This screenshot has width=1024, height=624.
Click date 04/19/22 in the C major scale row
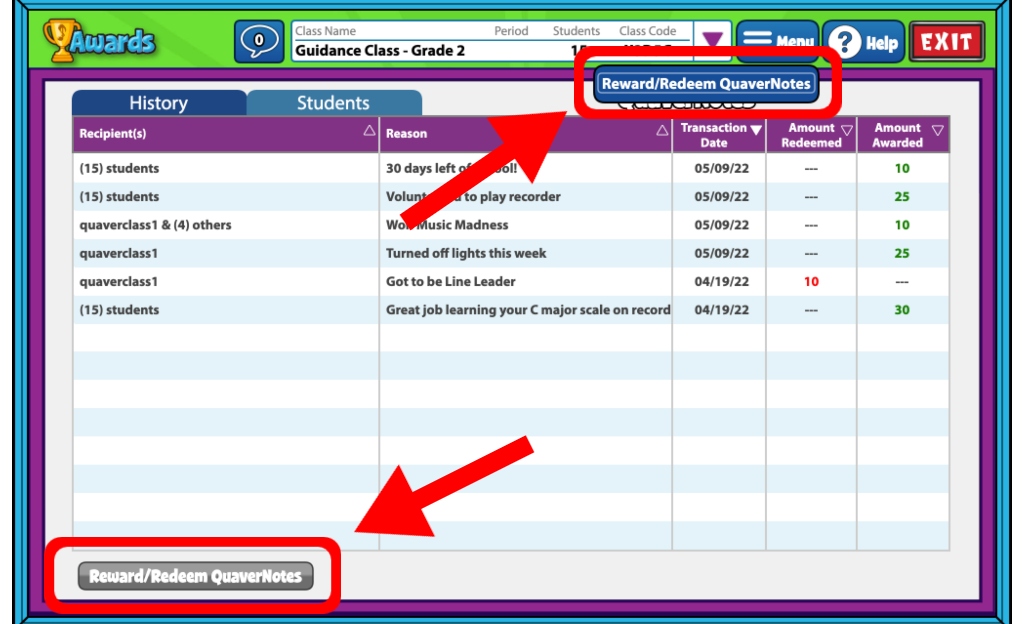[x=721, y=310]
